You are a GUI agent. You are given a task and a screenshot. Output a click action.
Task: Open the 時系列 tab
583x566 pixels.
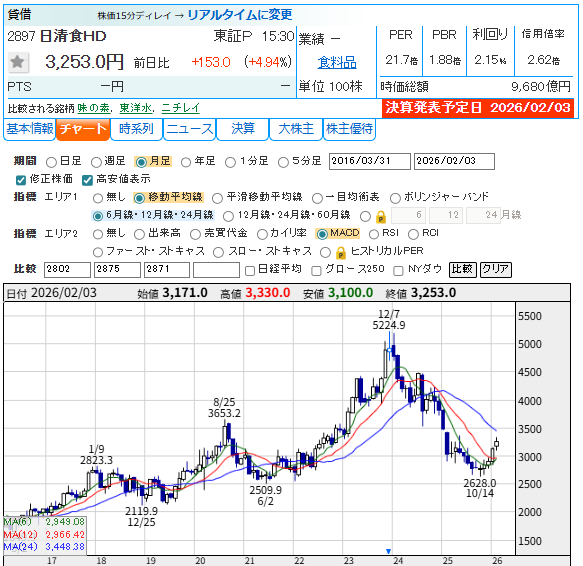pyautogui.click(x=136, y=129)
